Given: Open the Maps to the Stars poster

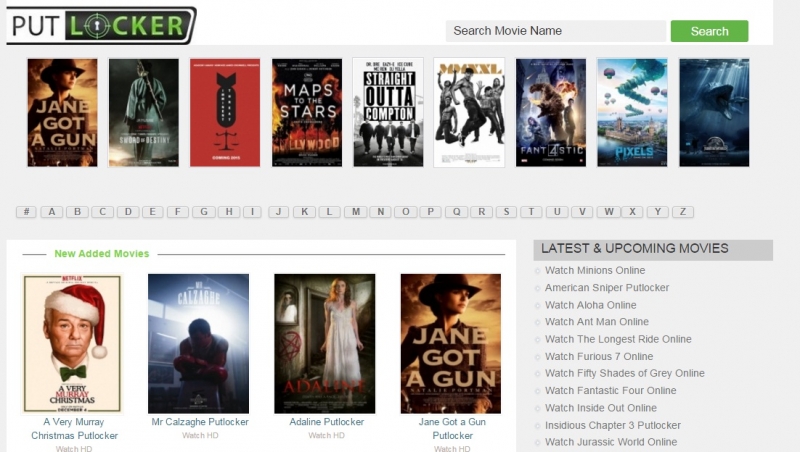Looking at the screenshot, I should tap(307, 112).
